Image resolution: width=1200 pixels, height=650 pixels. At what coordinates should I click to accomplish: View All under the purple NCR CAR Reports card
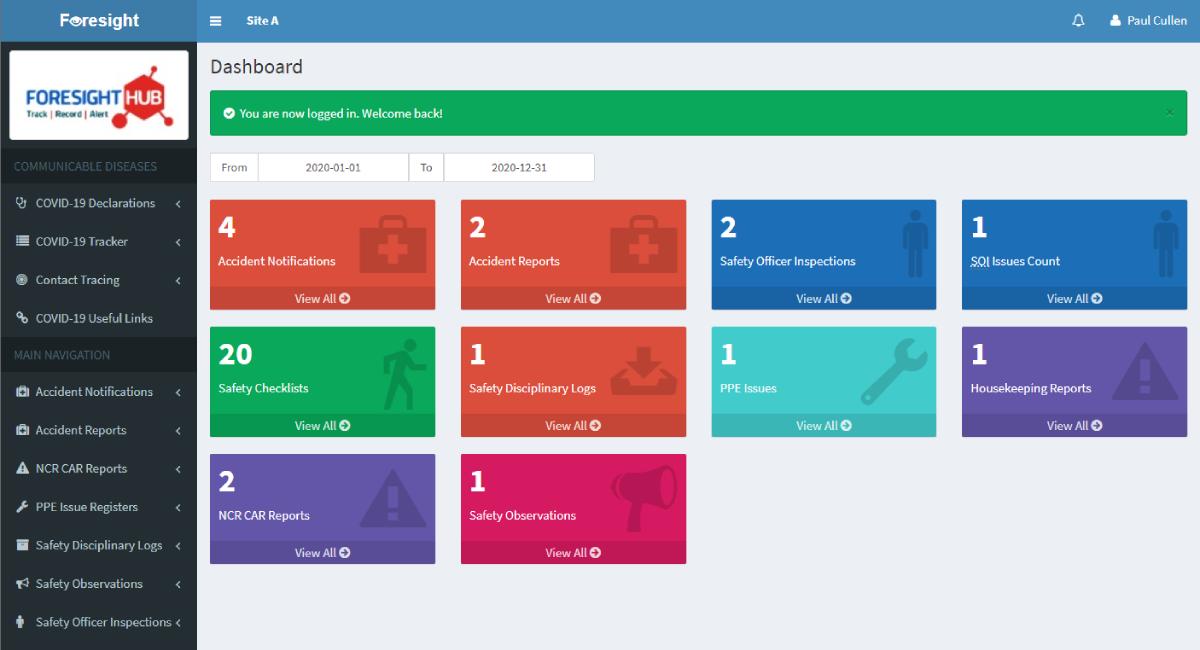[322, 552]
